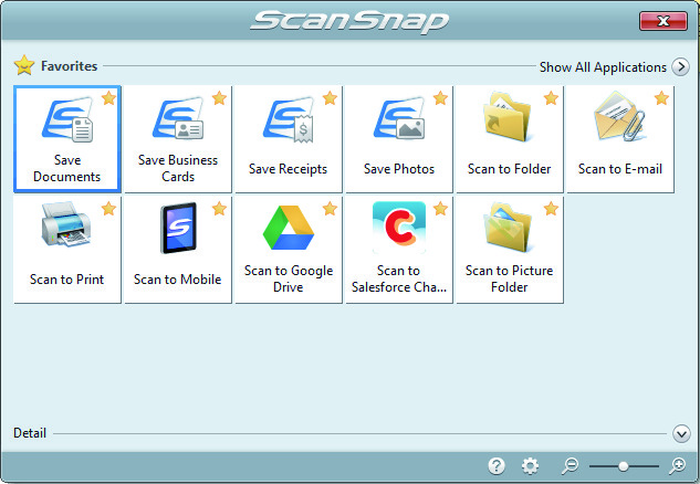Click the zoom in magnifier icon
The height and width of the screenshot is (484, 700).
pos(677,466)
